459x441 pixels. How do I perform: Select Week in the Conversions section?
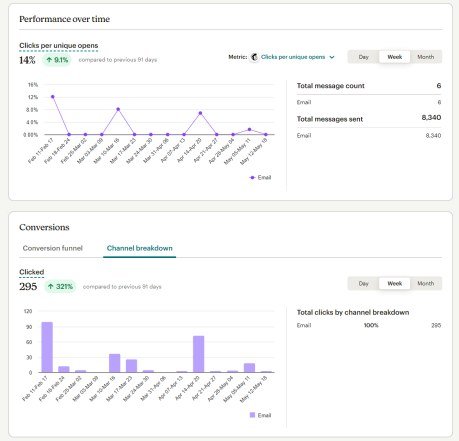[x=394, y=283]
